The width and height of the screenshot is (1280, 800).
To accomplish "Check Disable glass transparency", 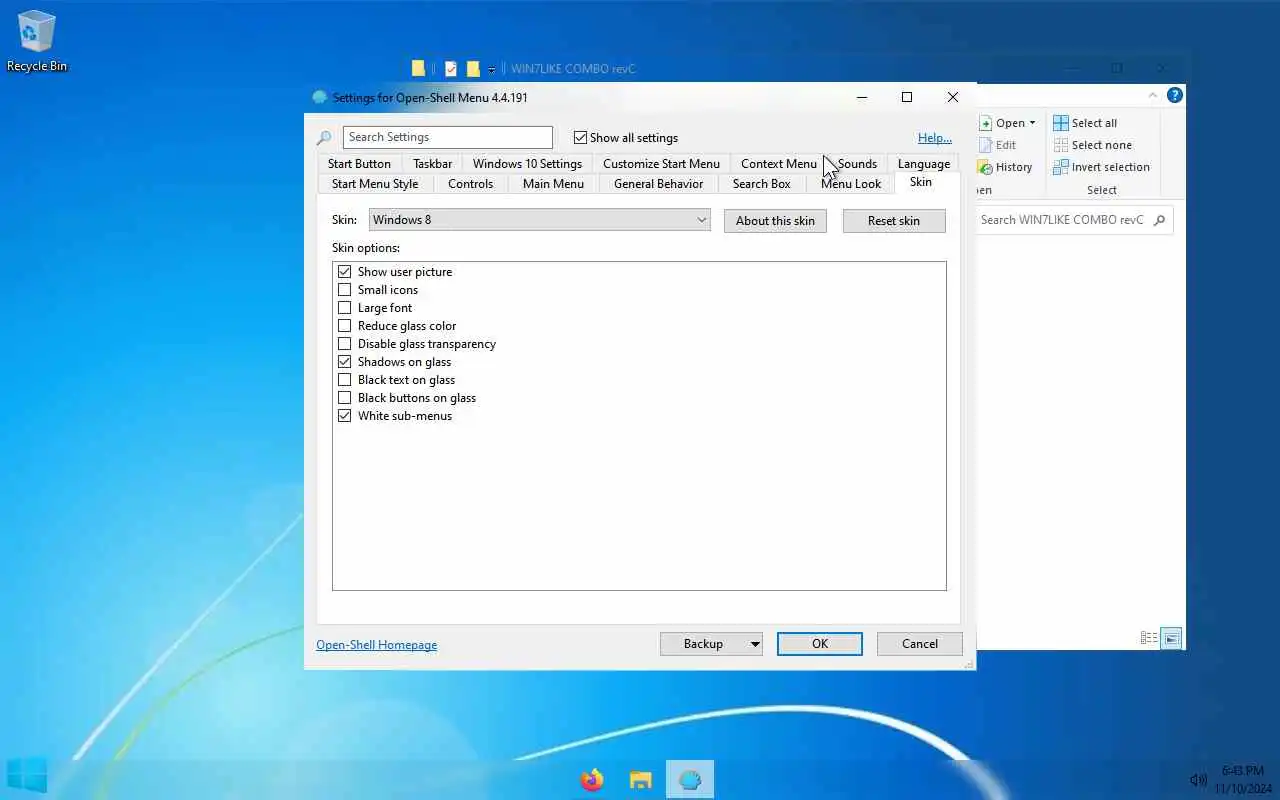I will point(344,344).
